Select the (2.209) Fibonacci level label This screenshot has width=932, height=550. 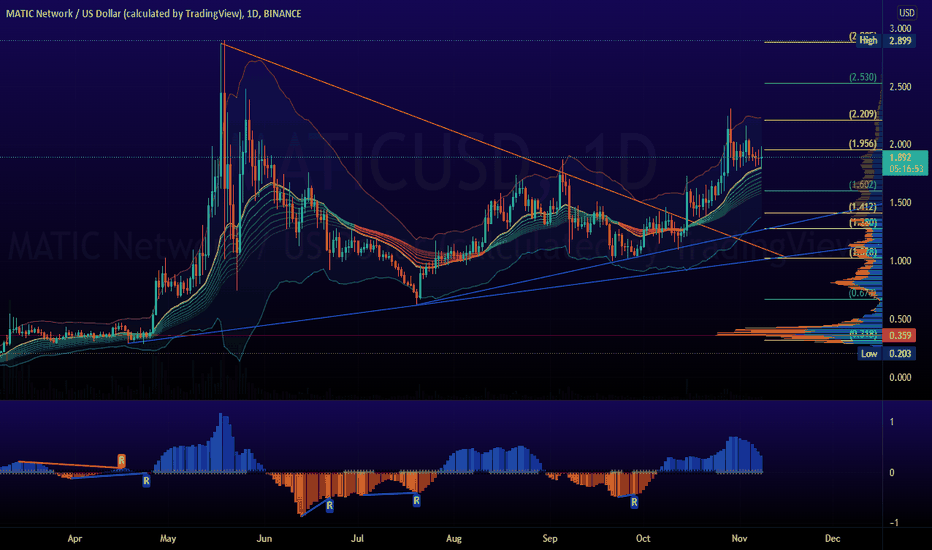coord(862,114)
